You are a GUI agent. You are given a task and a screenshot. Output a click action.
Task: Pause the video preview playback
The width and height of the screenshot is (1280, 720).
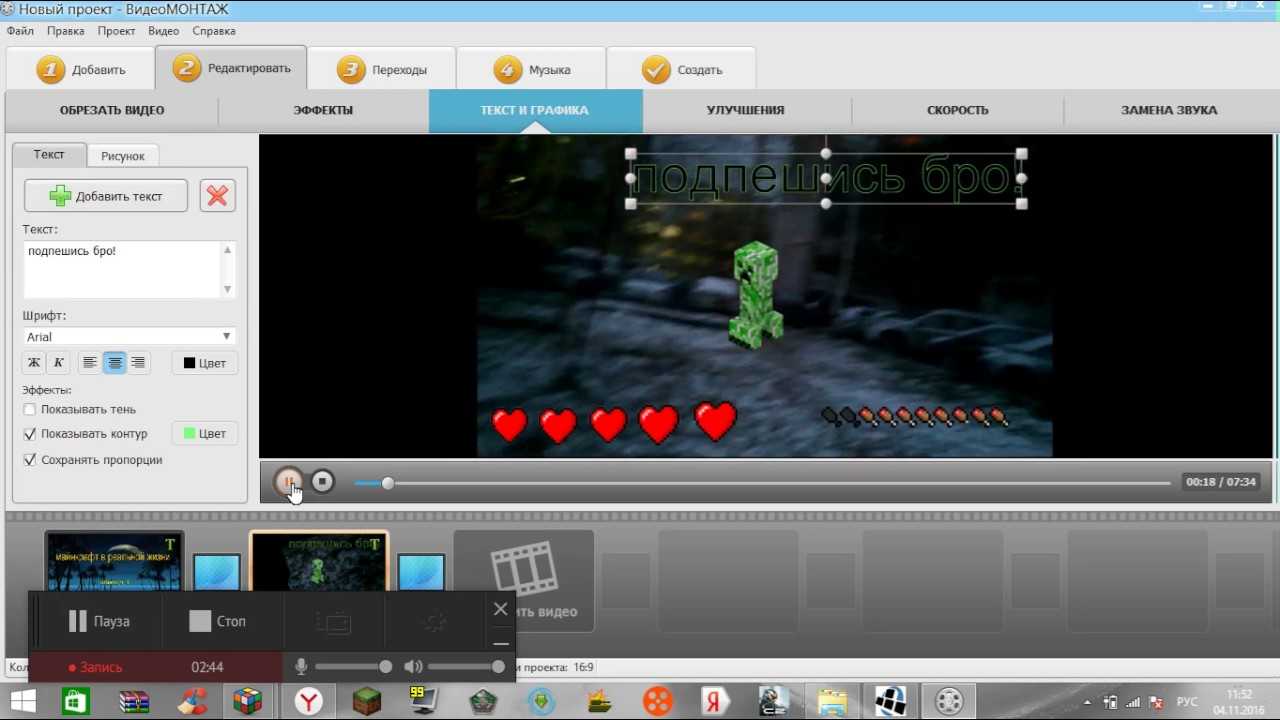pyautogui.click(x=289, y=482)
